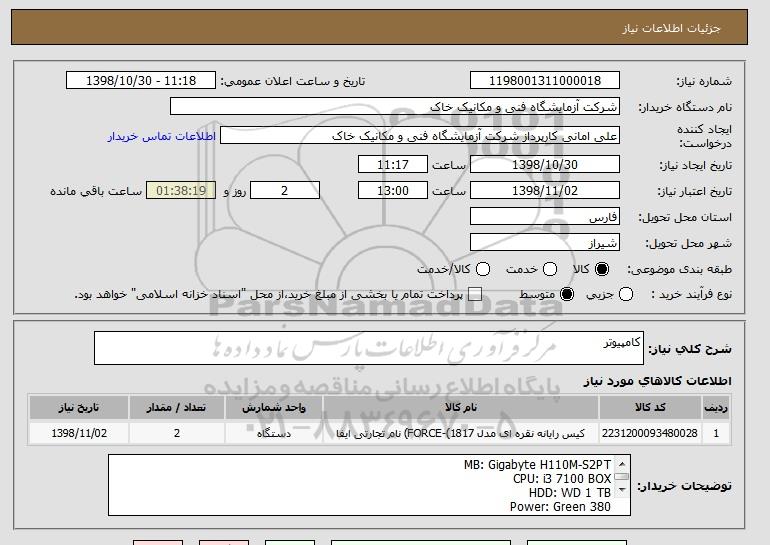Viewport: 770px width, 545px height.
Task: Click row number 1 in the goods table
Action: click(x=716, y=433)
